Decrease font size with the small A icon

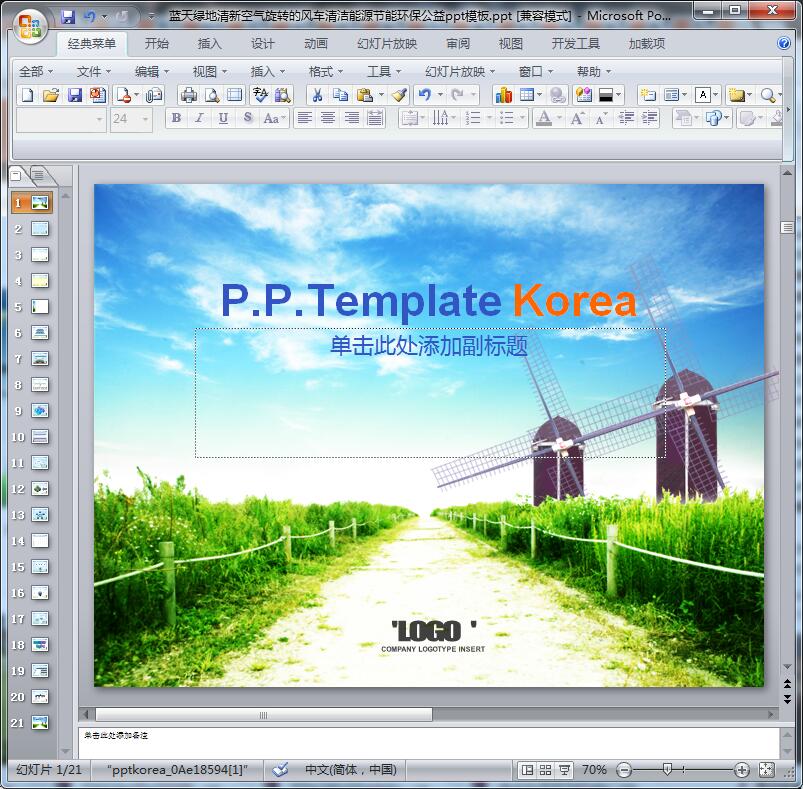click(601, 119)
